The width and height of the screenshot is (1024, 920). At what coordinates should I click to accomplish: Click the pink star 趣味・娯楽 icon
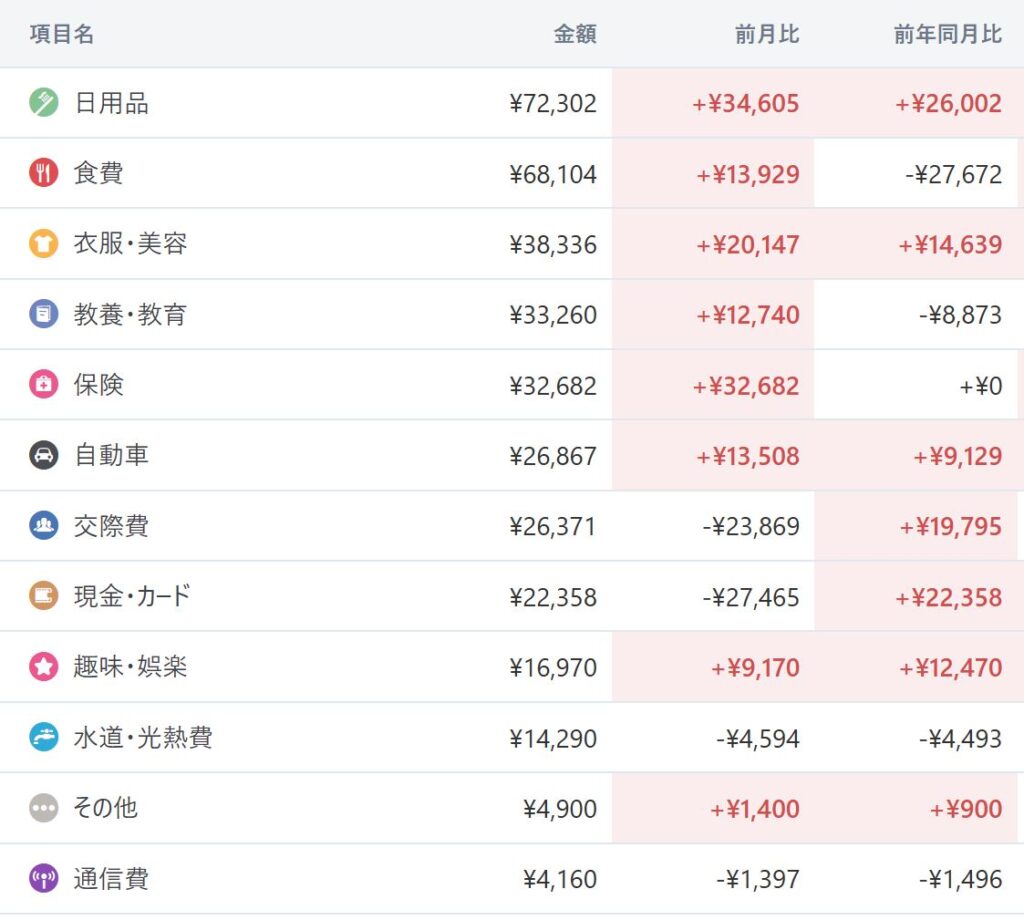(44, 667)
